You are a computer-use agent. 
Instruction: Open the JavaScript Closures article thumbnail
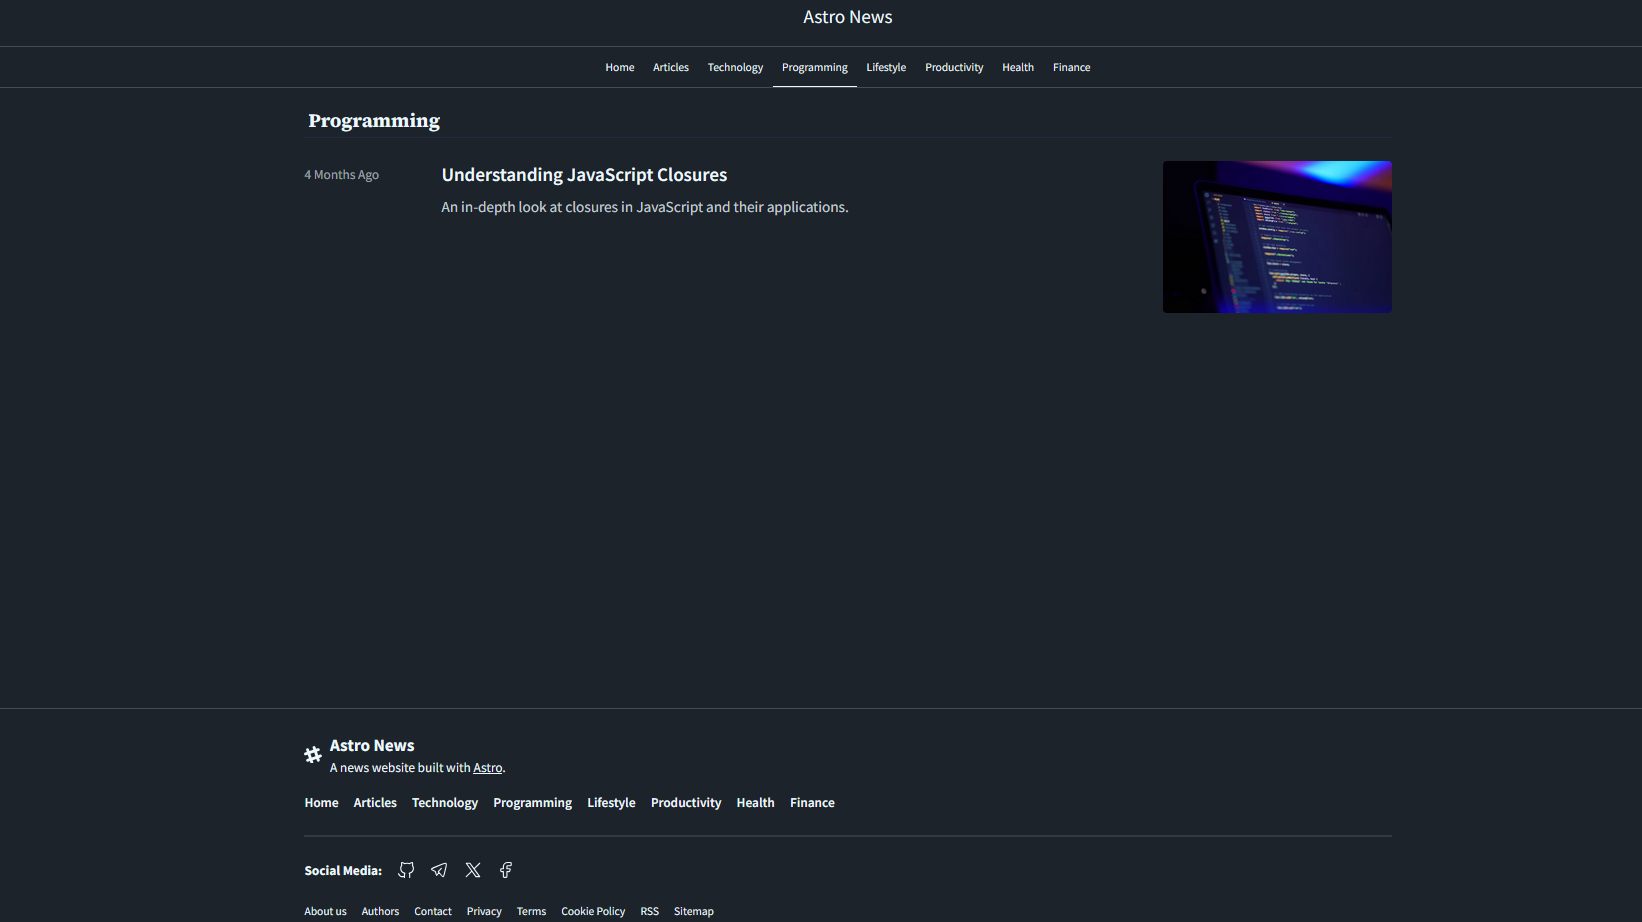coord(1276,237)
